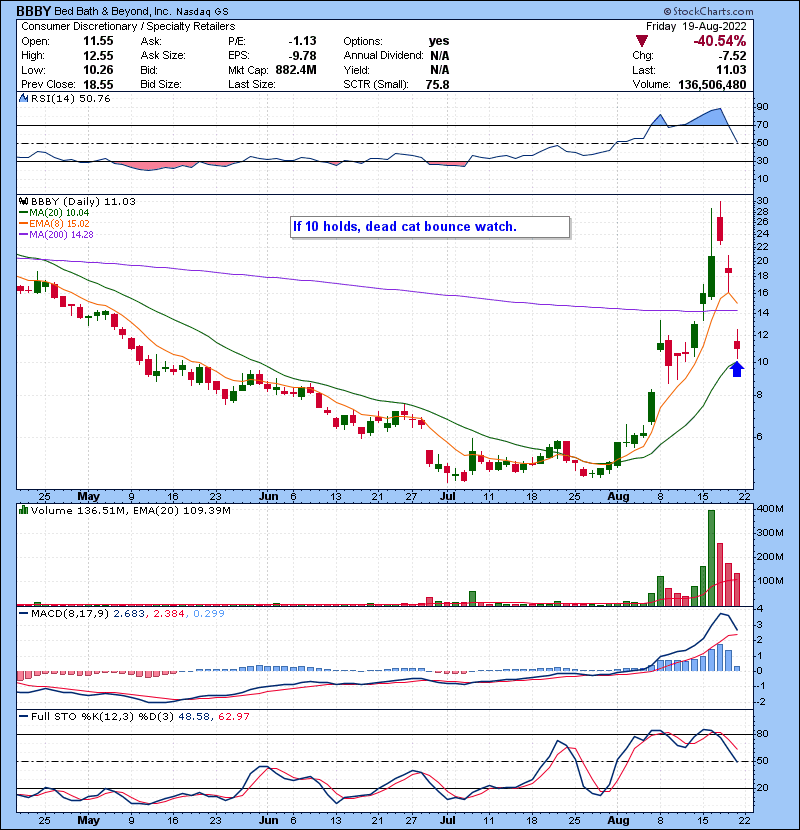
Task: Click the Consumer Discretionary / Specialty Retailers label
Action: [x=128, y=26]
